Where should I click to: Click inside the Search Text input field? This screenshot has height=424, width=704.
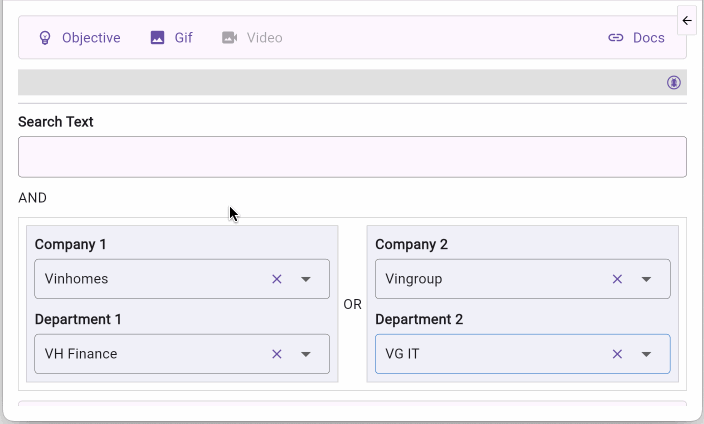pos(352,157)
